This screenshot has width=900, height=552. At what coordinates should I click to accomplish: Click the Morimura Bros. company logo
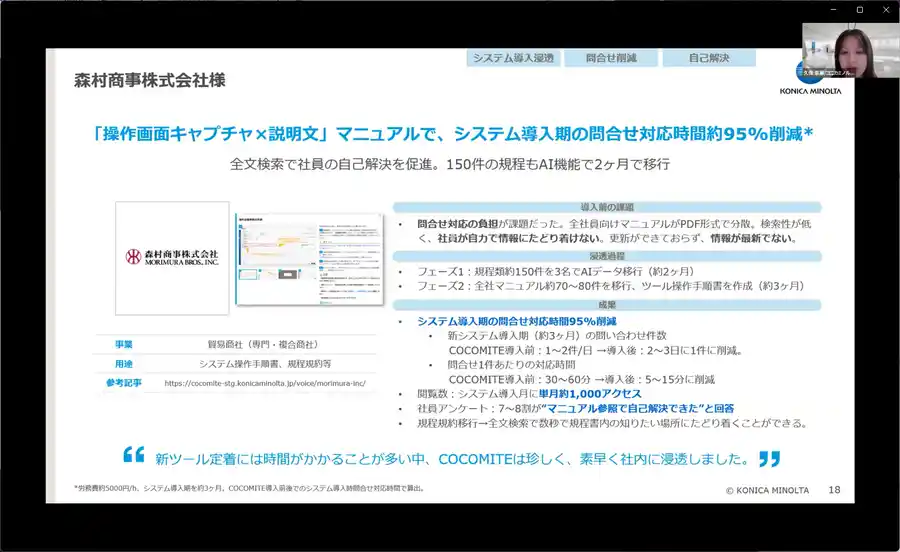171,257
